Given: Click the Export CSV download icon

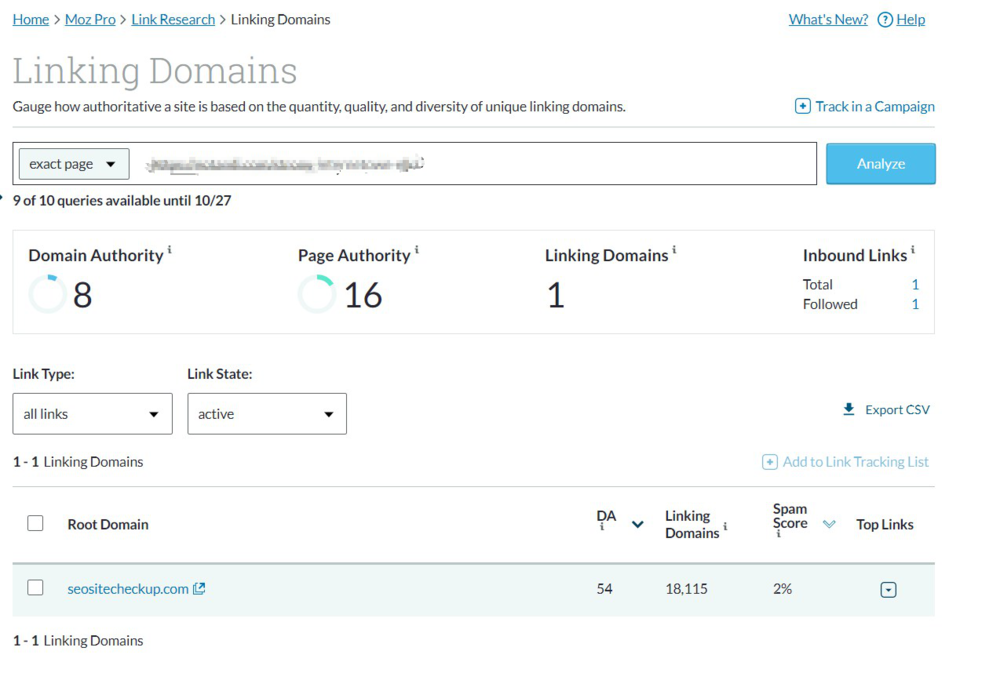Looking at the screenshot, I should (849, 409).
